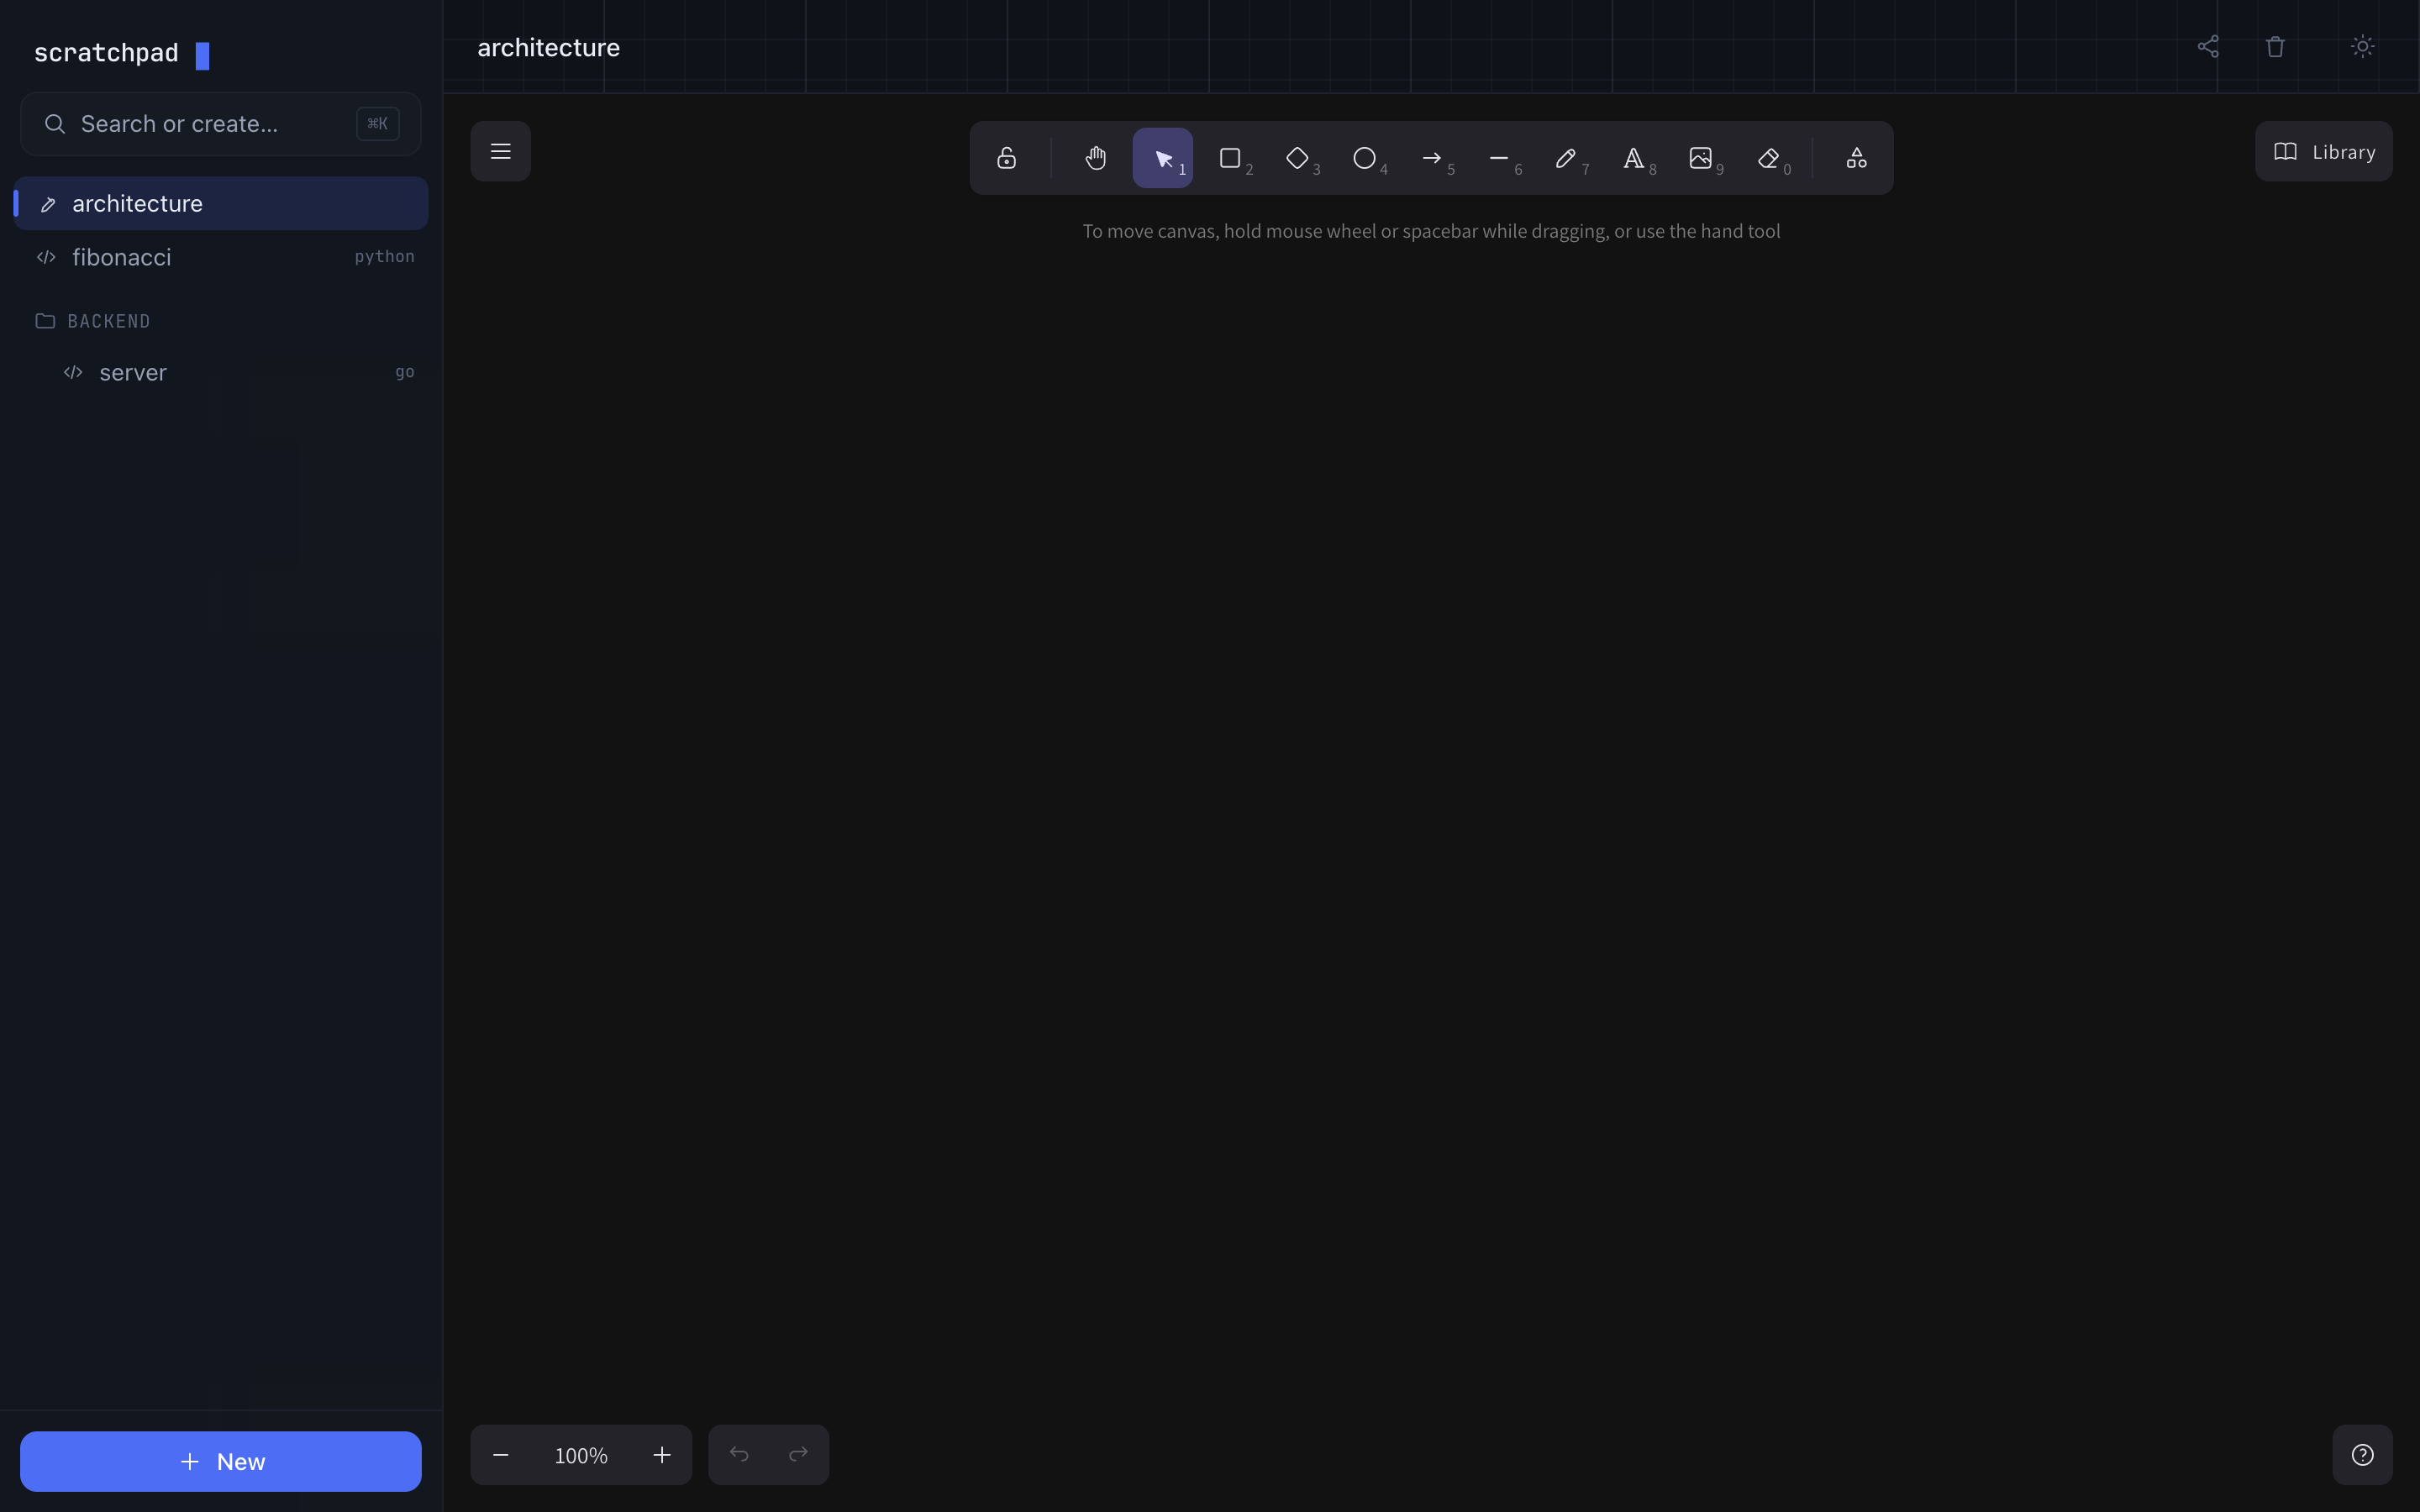Image resolution: width=2420 pixels, height=1512 pixels.
Task: Select the Insert image tool
Action: (1700, 158)
